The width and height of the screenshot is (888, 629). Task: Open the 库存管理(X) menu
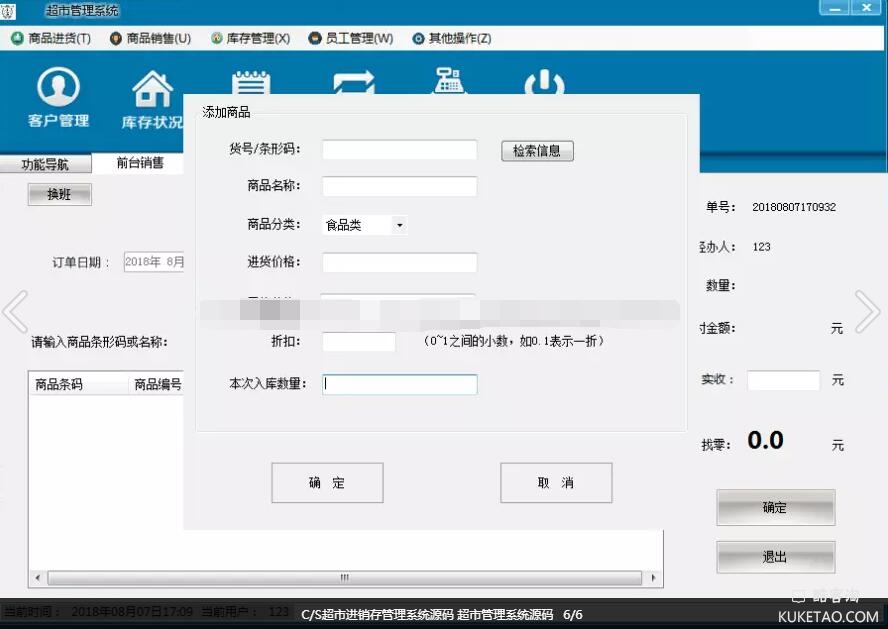250,38
